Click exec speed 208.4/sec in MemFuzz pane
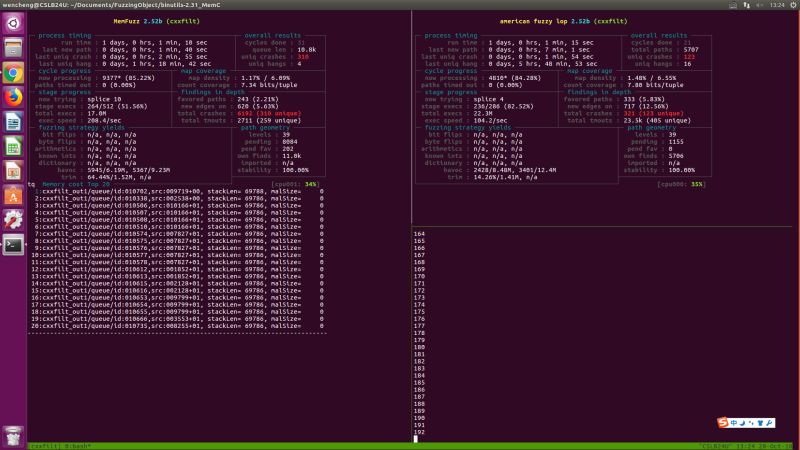The width and height of the screenshot is (800, 450). pos(105,120)
